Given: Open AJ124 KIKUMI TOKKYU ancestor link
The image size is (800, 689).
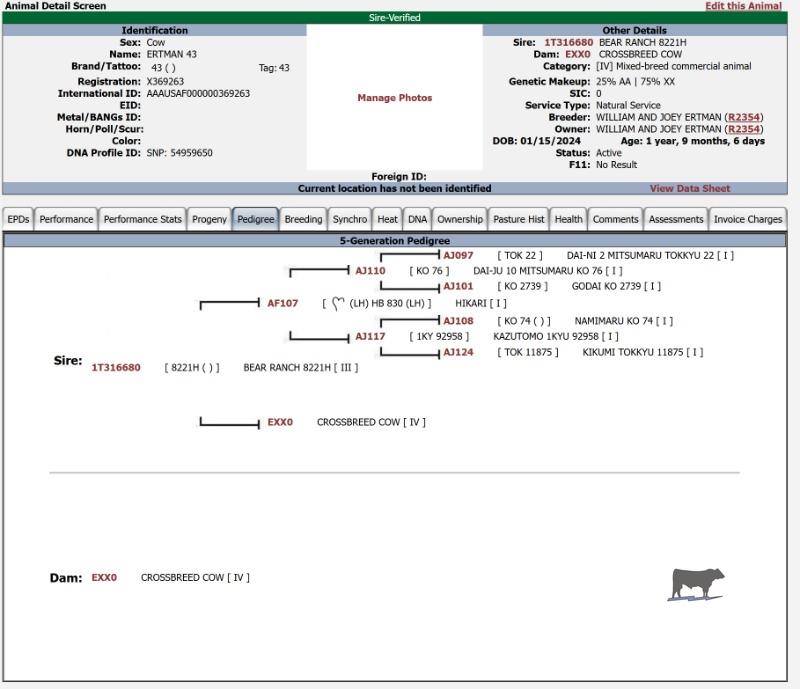Looking at the screenshot, I should pos(458,352).
